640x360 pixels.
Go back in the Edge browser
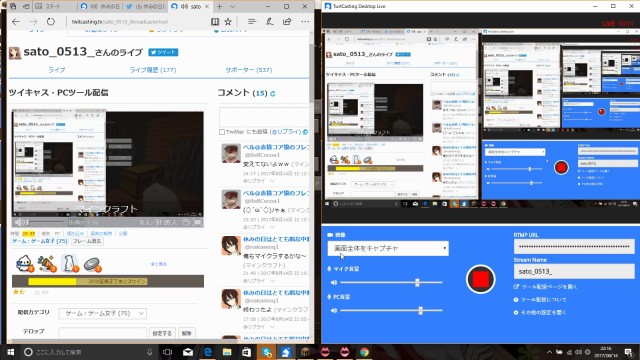(16, 22)
